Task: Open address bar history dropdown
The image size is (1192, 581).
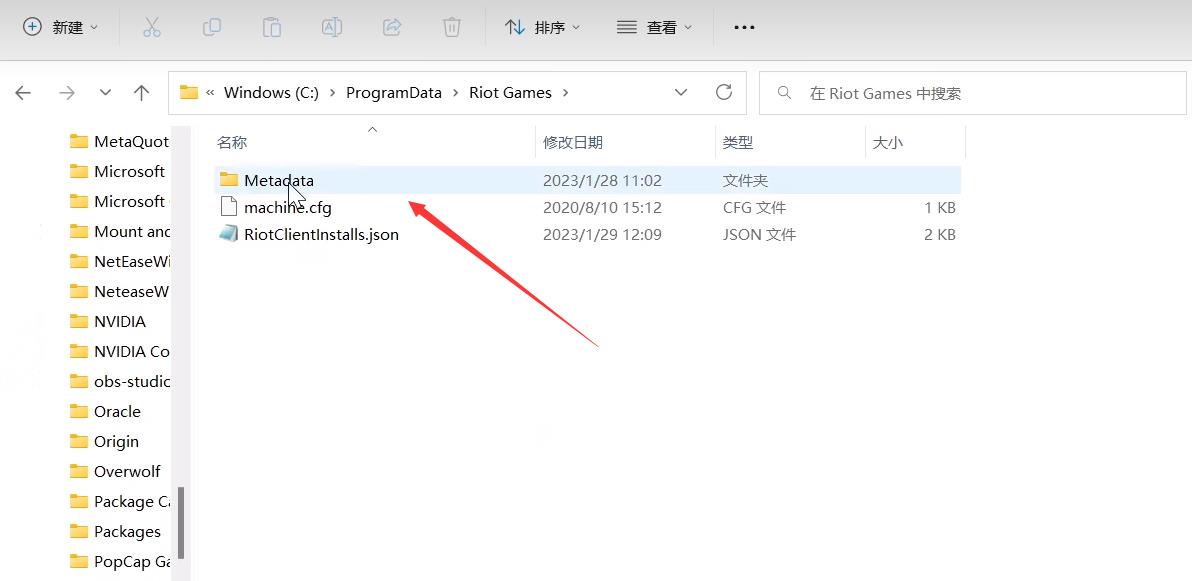Action: [x=681, y=93]
